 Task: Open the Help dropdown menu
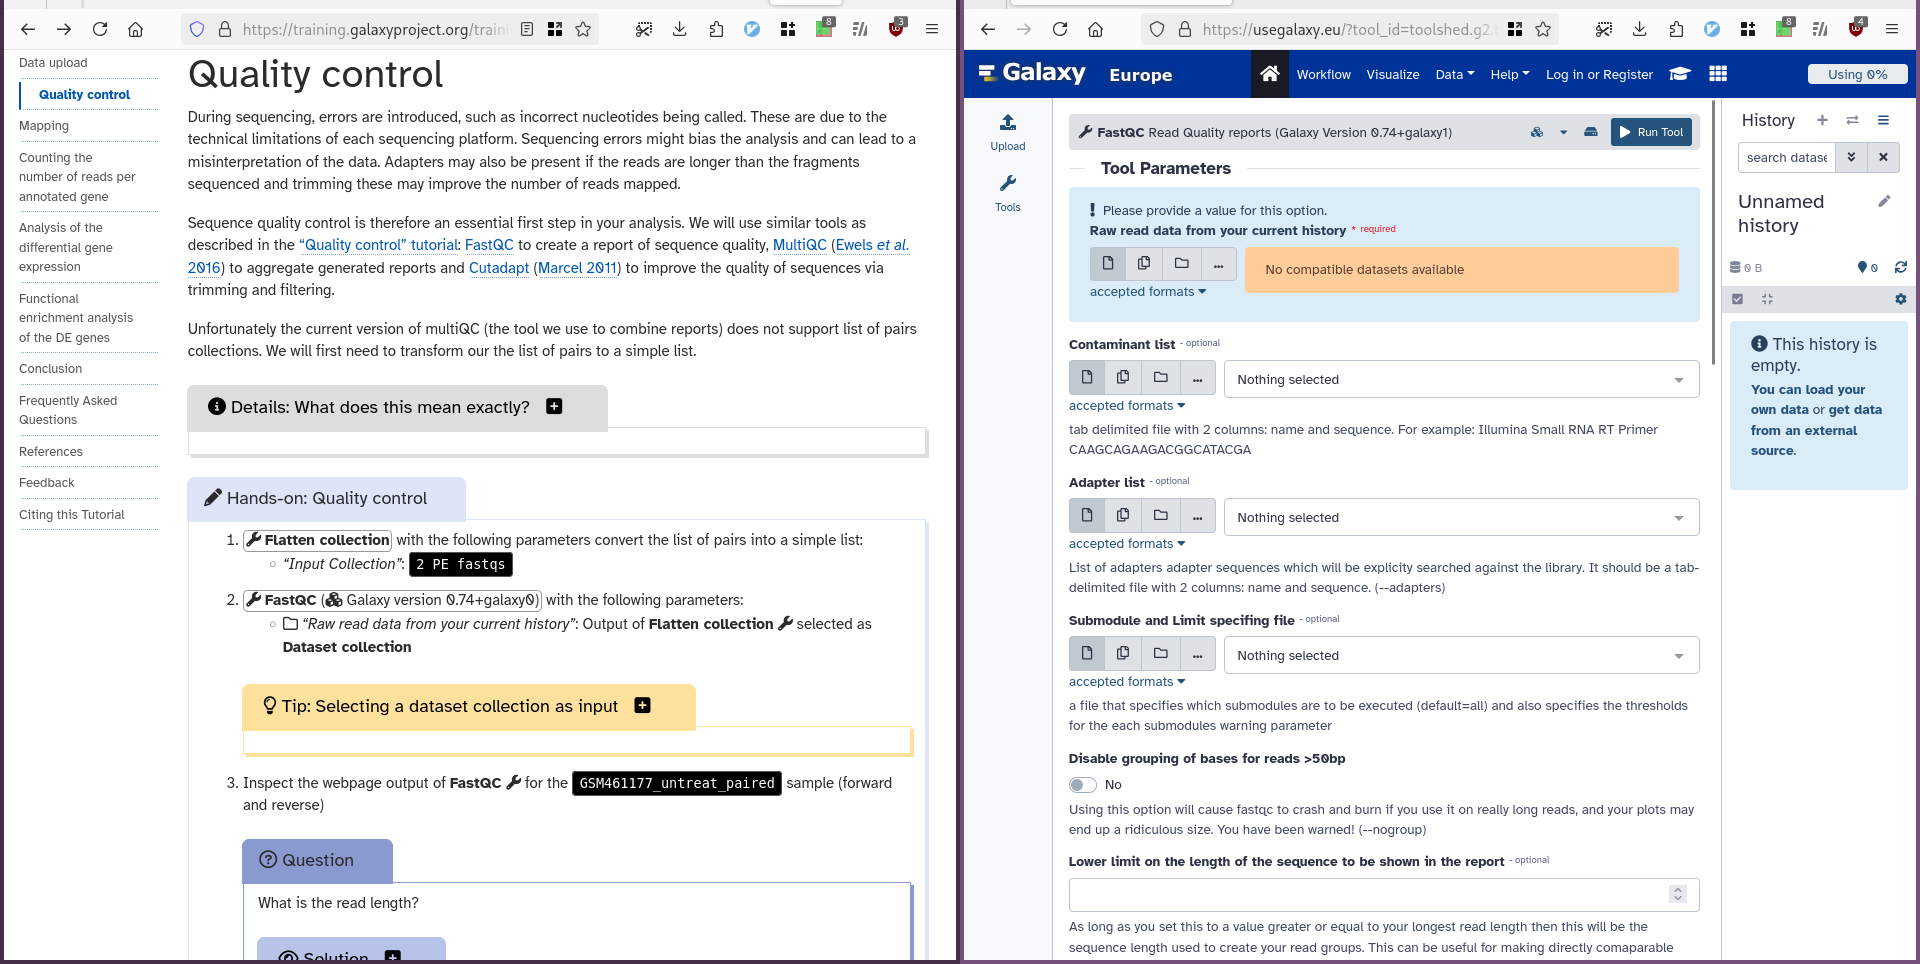1509,74
